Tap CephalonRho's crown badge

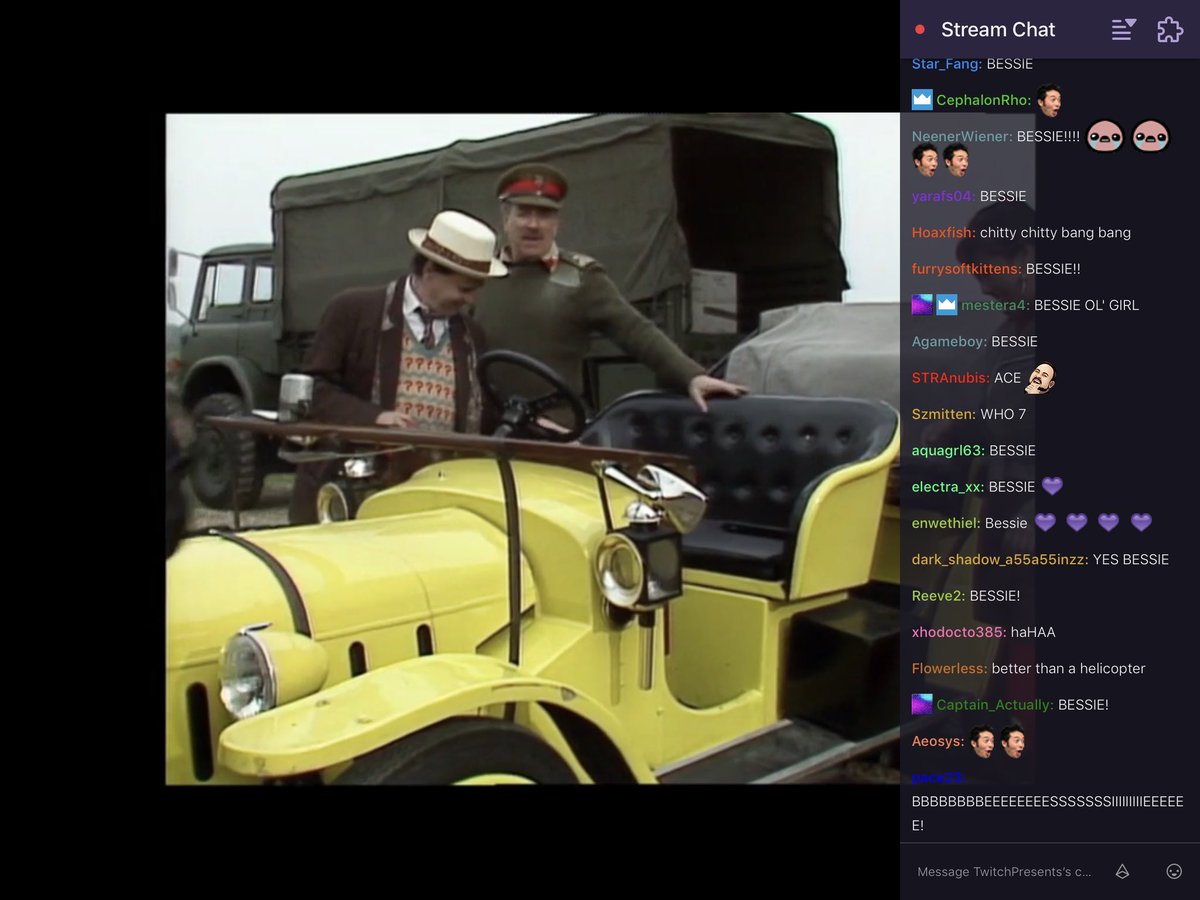click(x=922, y=100)
